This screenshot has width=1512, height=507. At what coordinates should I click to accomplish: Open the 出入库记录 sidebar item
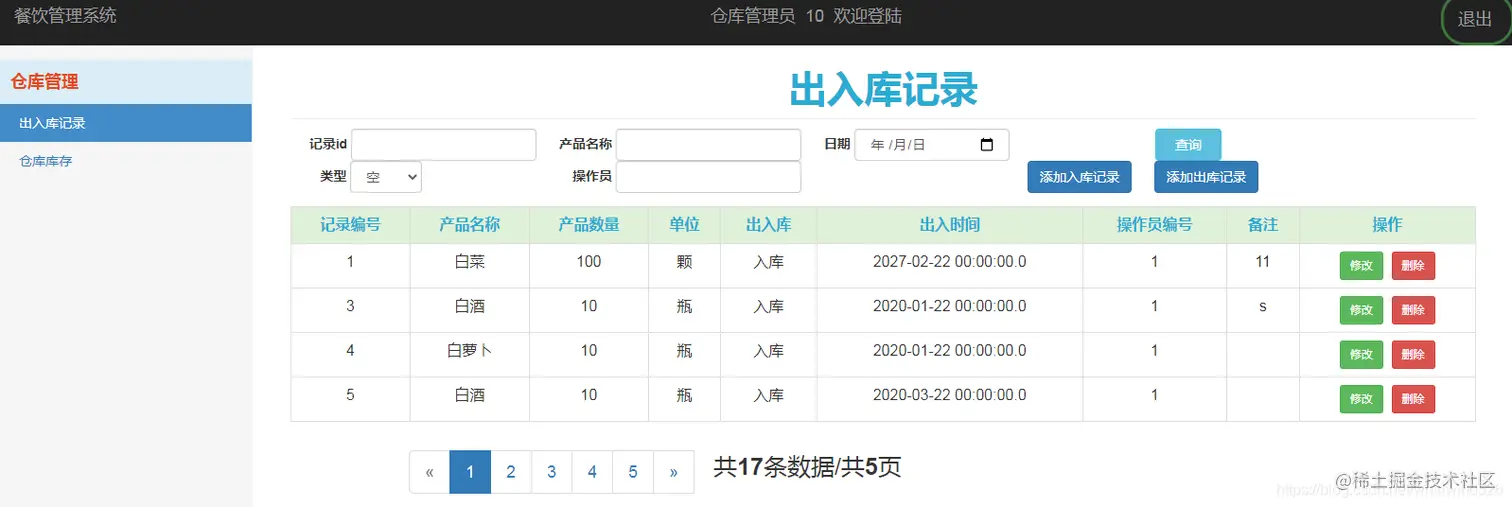(126, 123)
